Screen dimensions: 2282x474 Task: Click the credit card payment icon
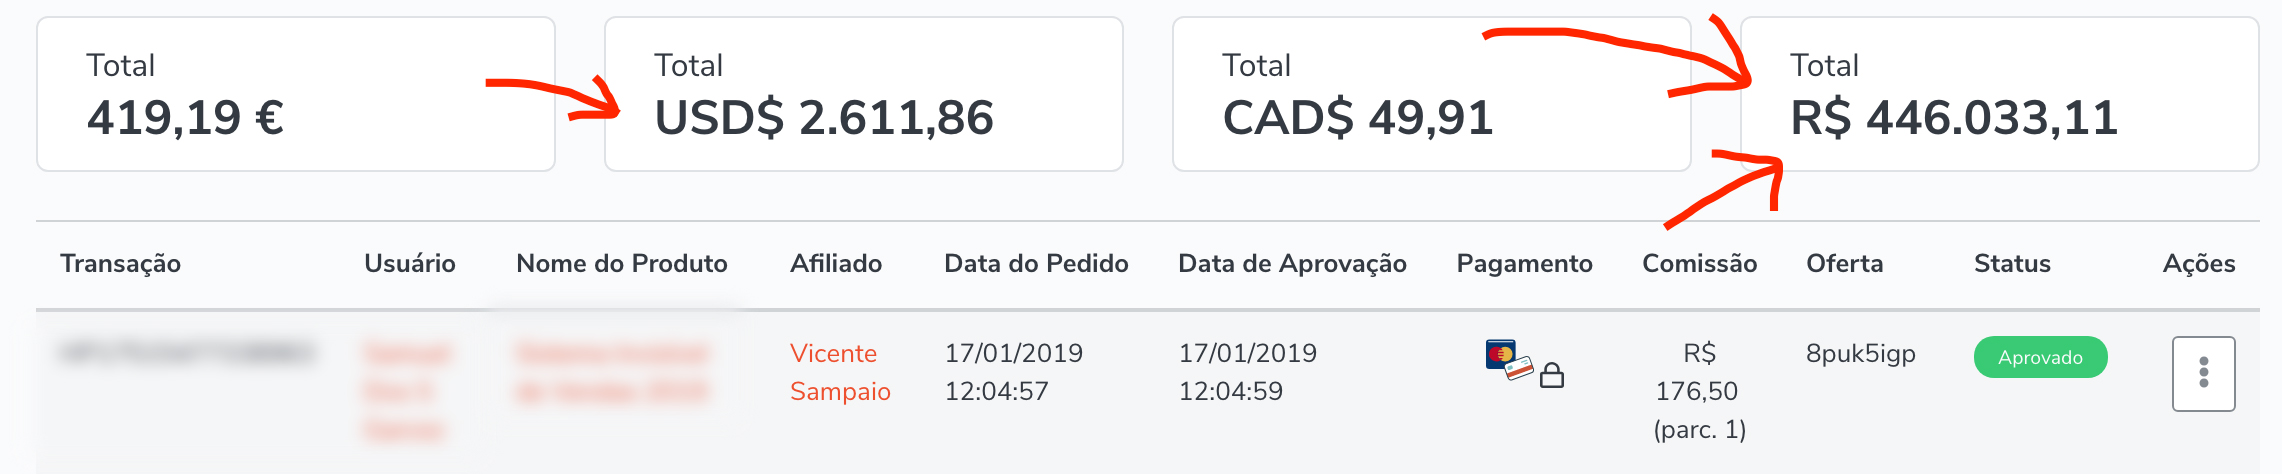tap(1508, 360)
